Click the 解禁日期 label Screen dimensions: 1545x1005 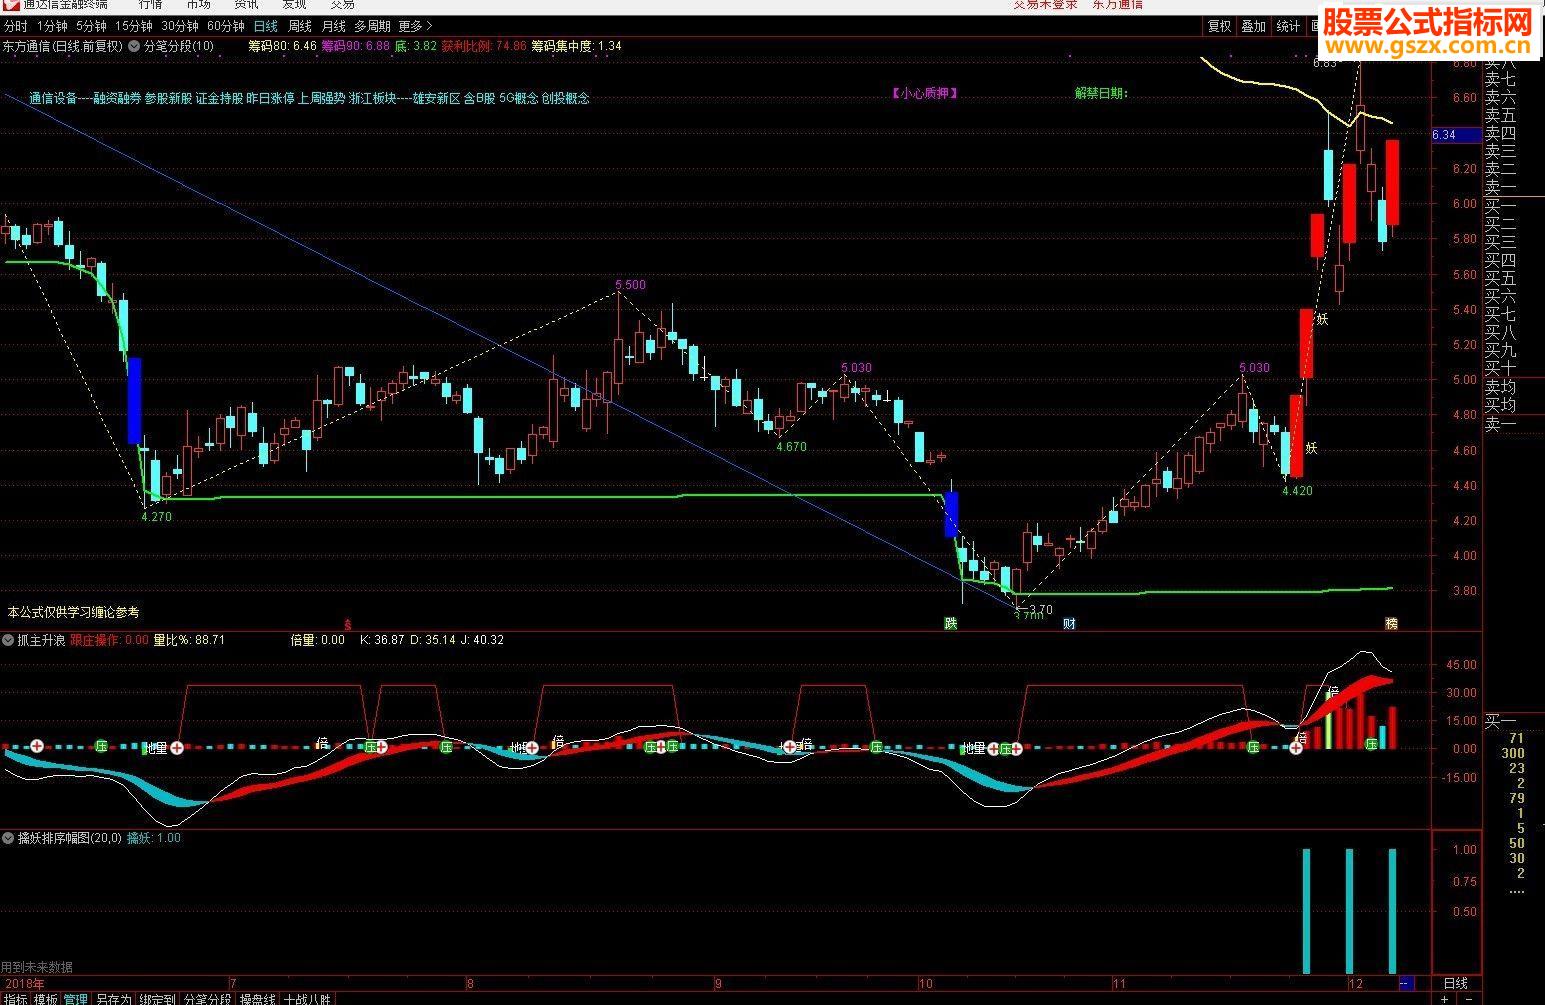[1102, 93]
